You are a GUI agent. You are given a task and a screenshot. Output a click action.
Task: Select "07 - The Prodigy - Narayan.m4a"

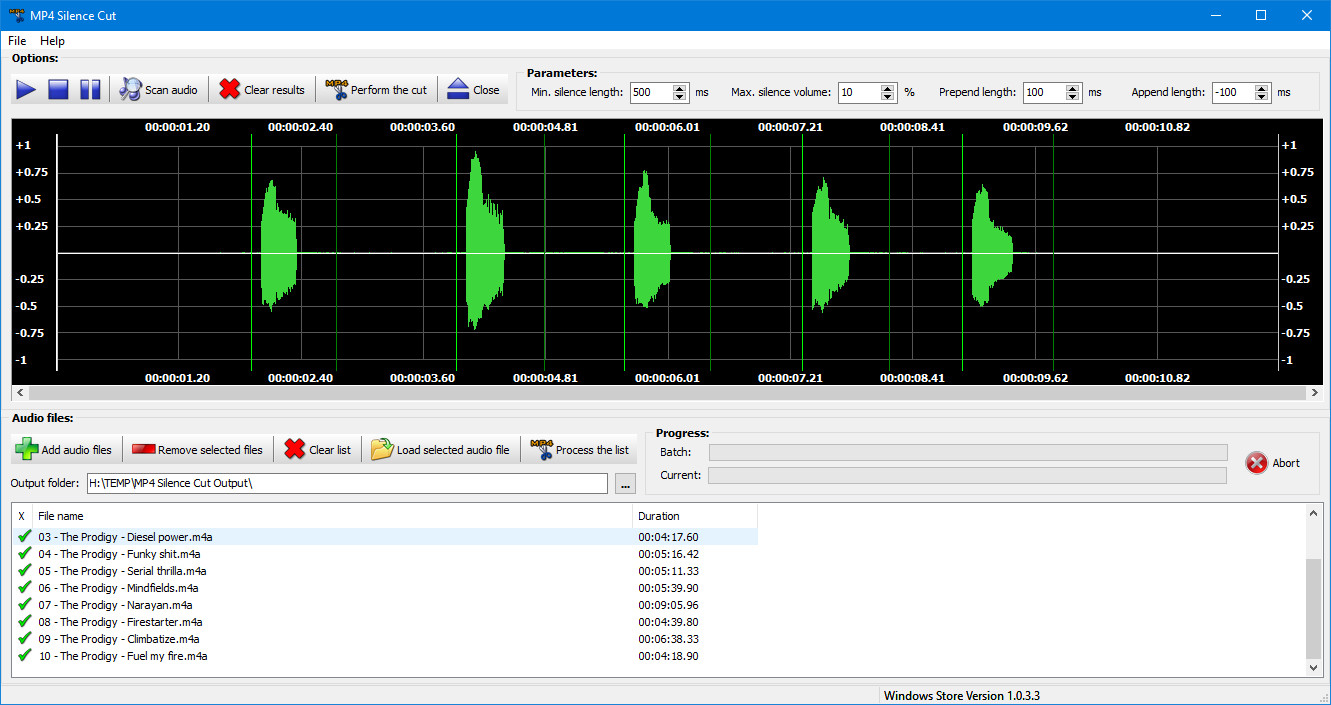(x=116, y=605)
